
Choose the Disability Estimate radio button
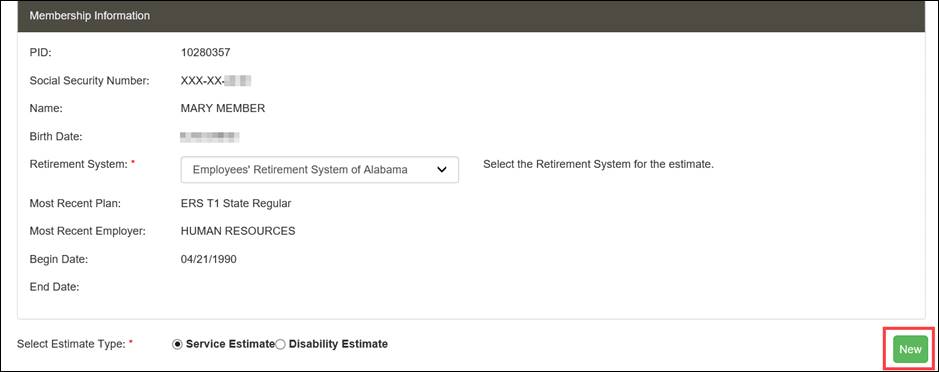click(x=280, y=344)
